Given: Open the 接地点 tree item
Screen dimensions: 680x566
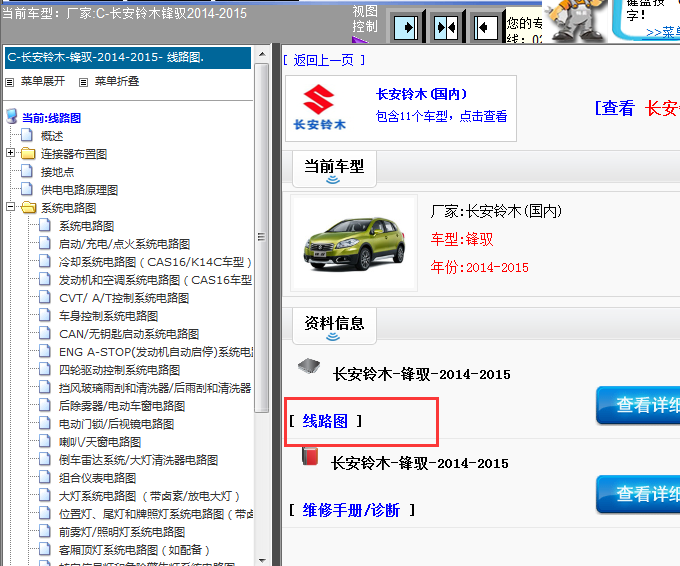Looking at the screenshot, I should coord(57,172).
